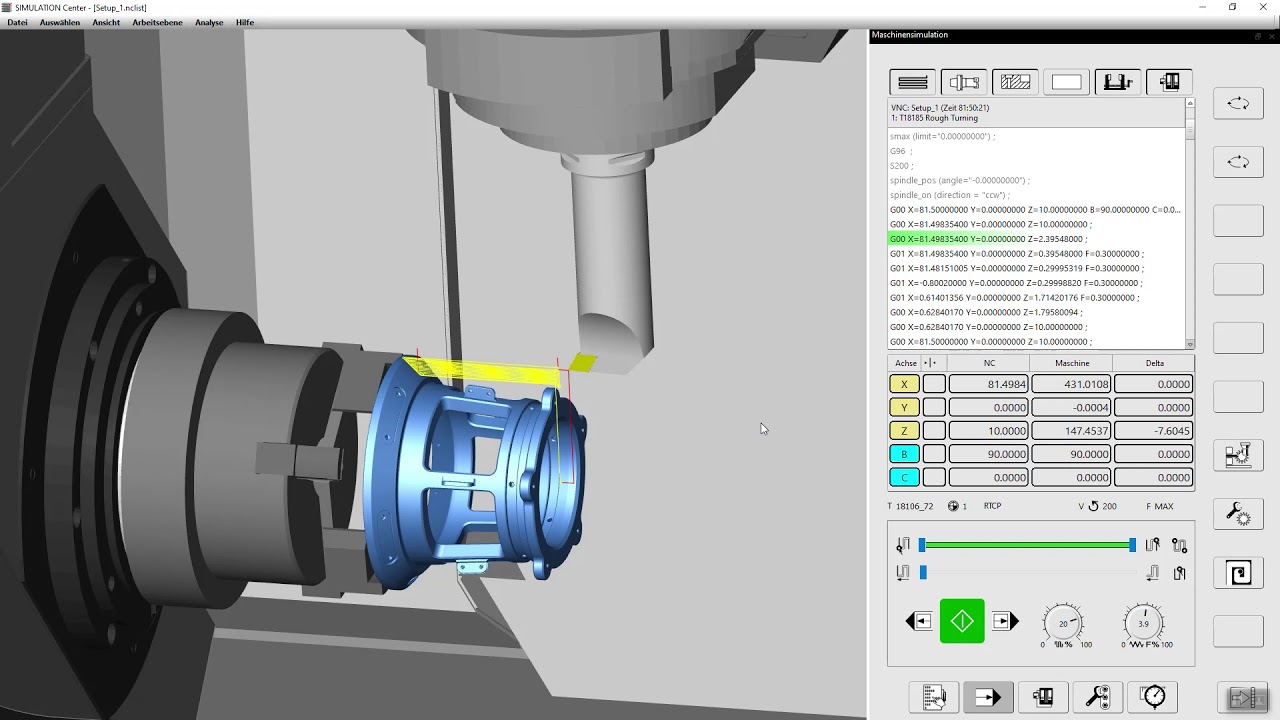
Task: Open the wrench with traffic light icon
Action: point(1097,697)
